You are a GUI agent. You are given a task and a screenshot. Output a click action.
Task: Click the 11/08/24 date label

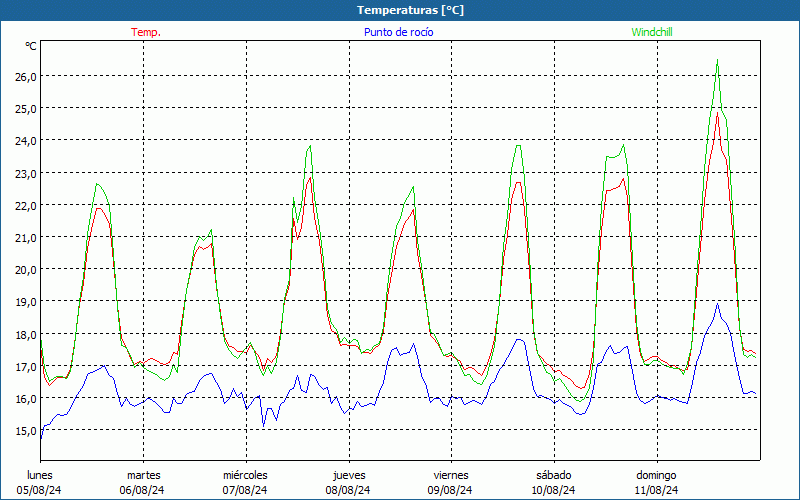[x=656, y=490]
